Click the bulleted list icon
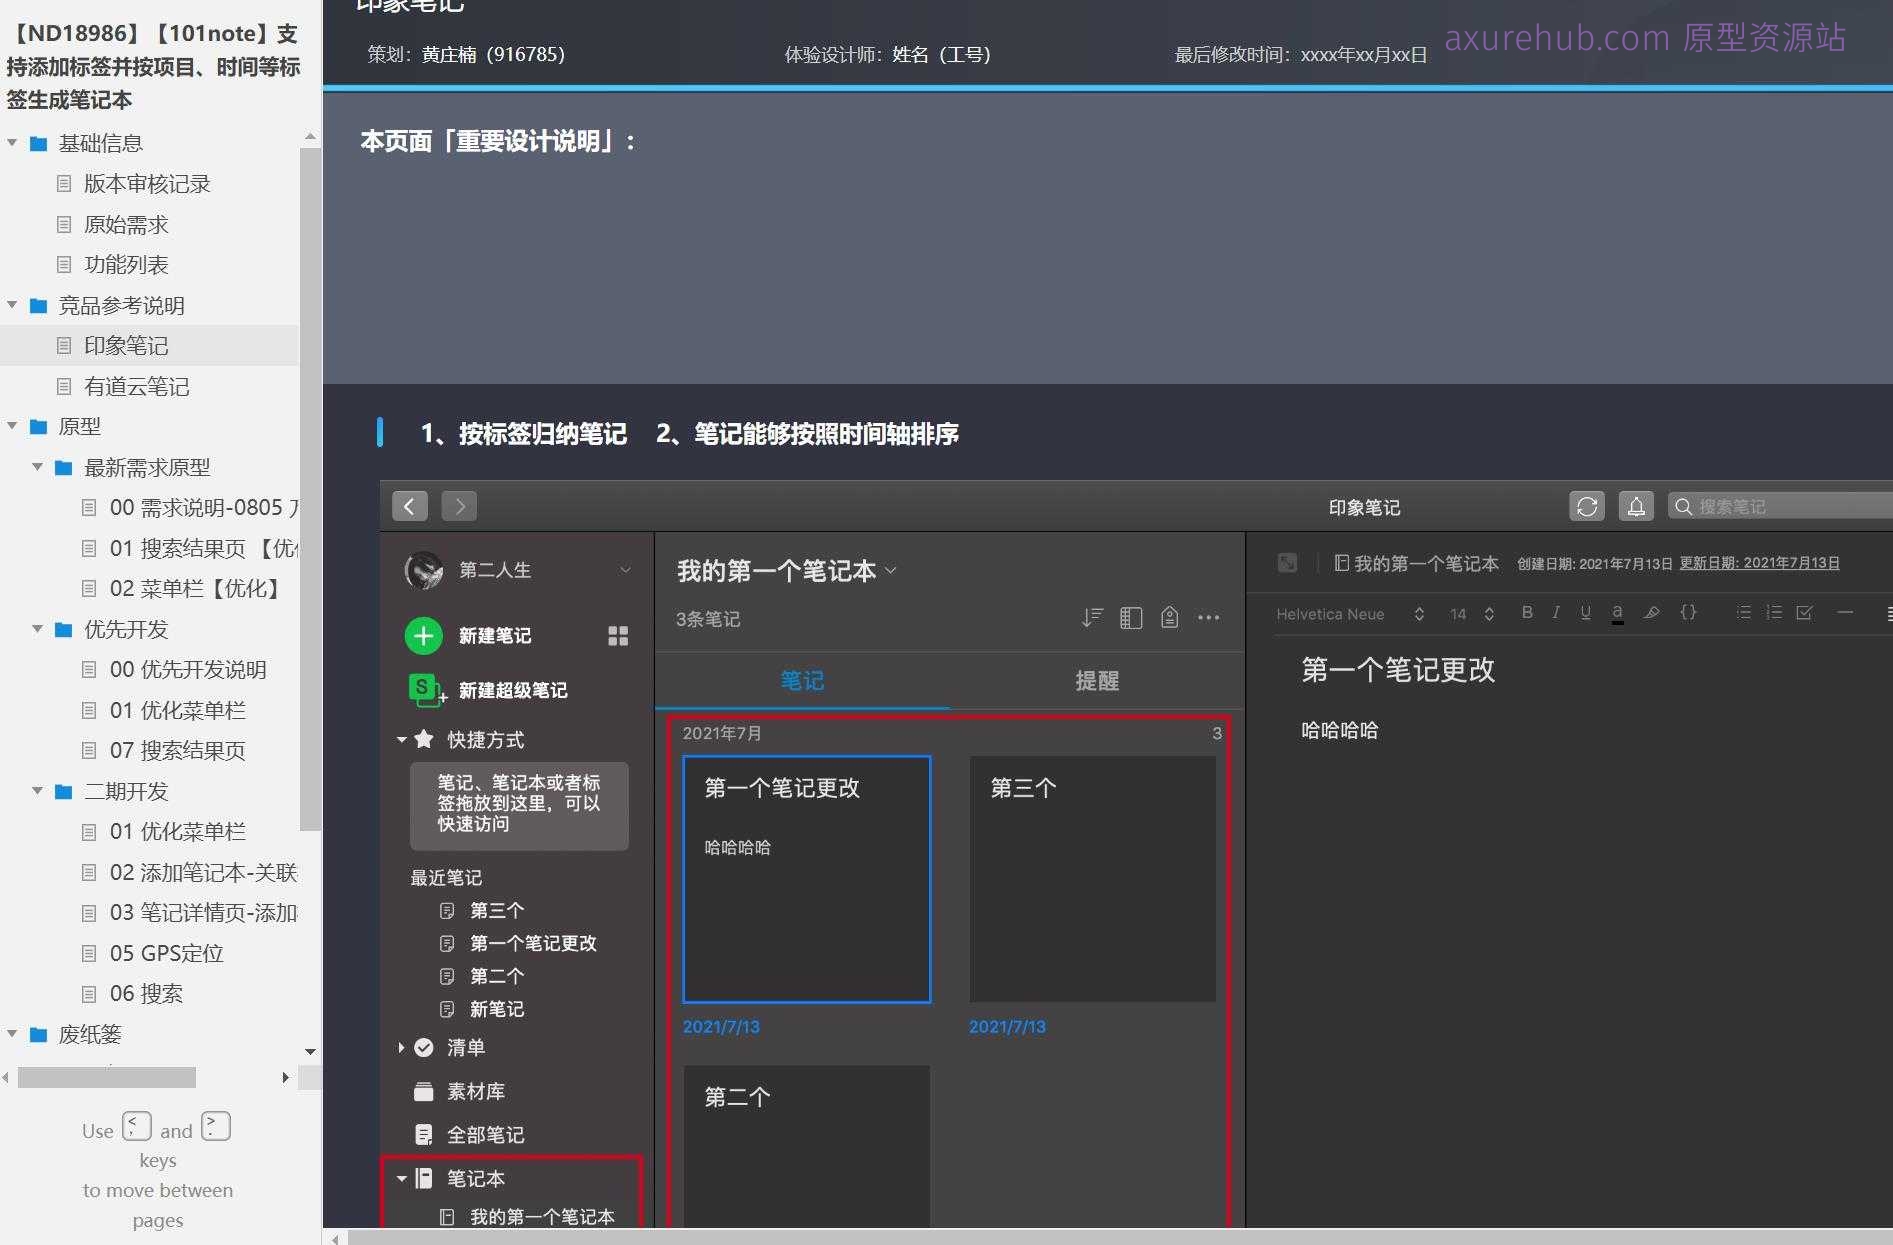 tap(1744, 613)
